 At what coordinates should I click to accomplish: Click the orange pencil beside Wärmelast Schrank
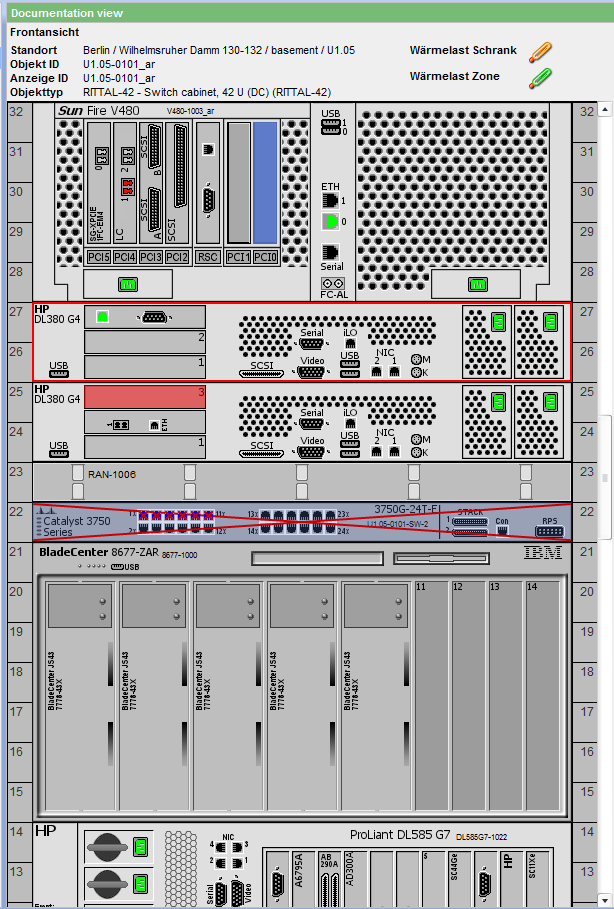540,51
